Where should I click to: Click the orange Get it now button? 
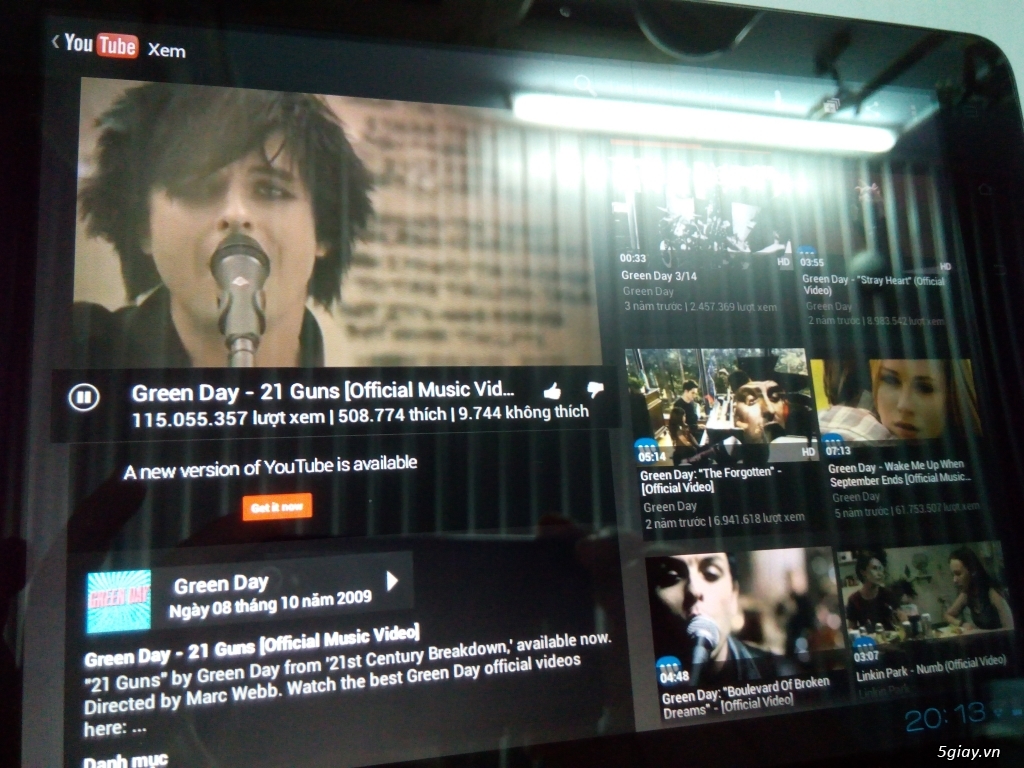point(277,507)
